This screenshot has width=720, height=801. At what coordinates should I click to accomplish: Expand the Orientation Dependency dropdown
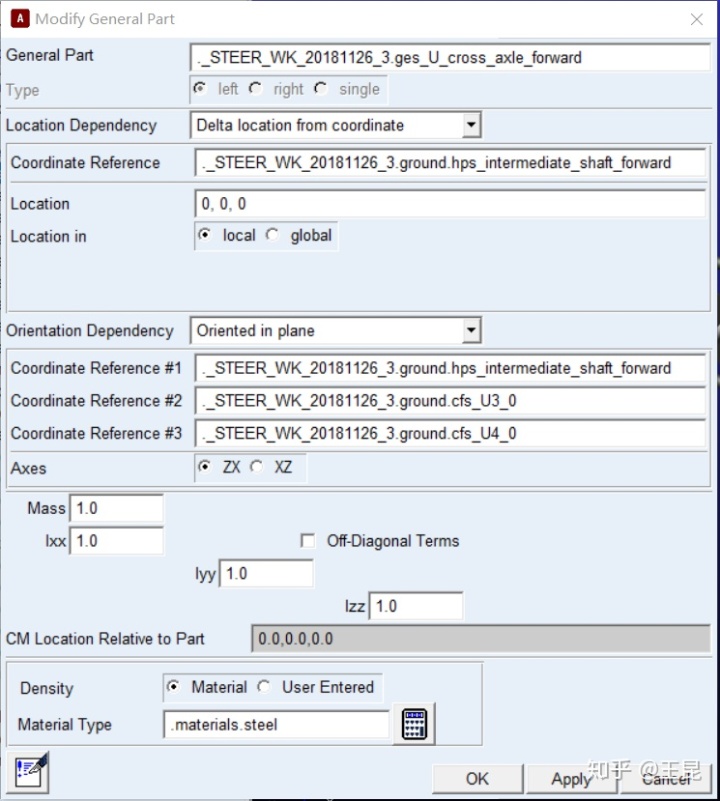471,331
